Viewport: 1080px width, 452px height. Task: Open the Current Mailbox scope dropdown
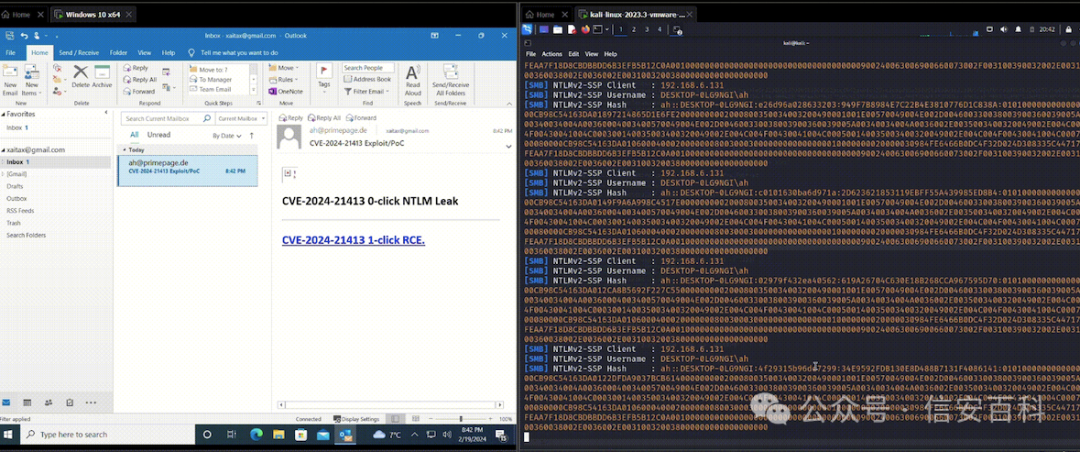pyautogui.click(x=241, y=119)
